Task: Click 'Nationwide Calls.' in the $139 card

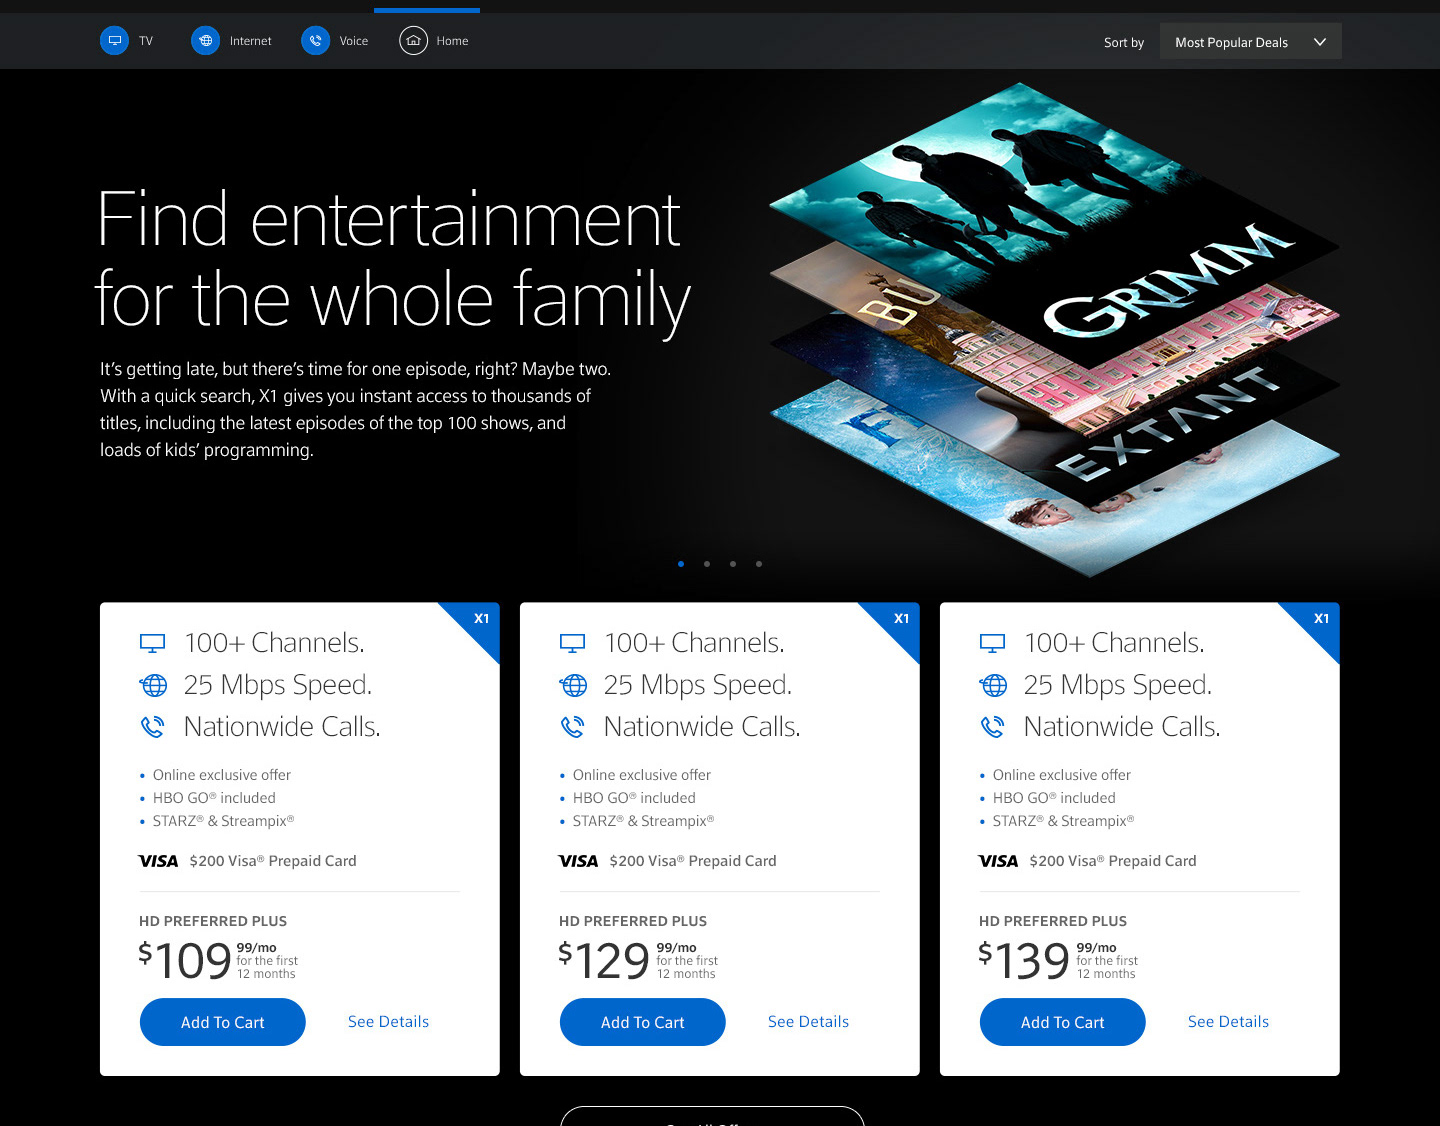Action: [1122, 727]
